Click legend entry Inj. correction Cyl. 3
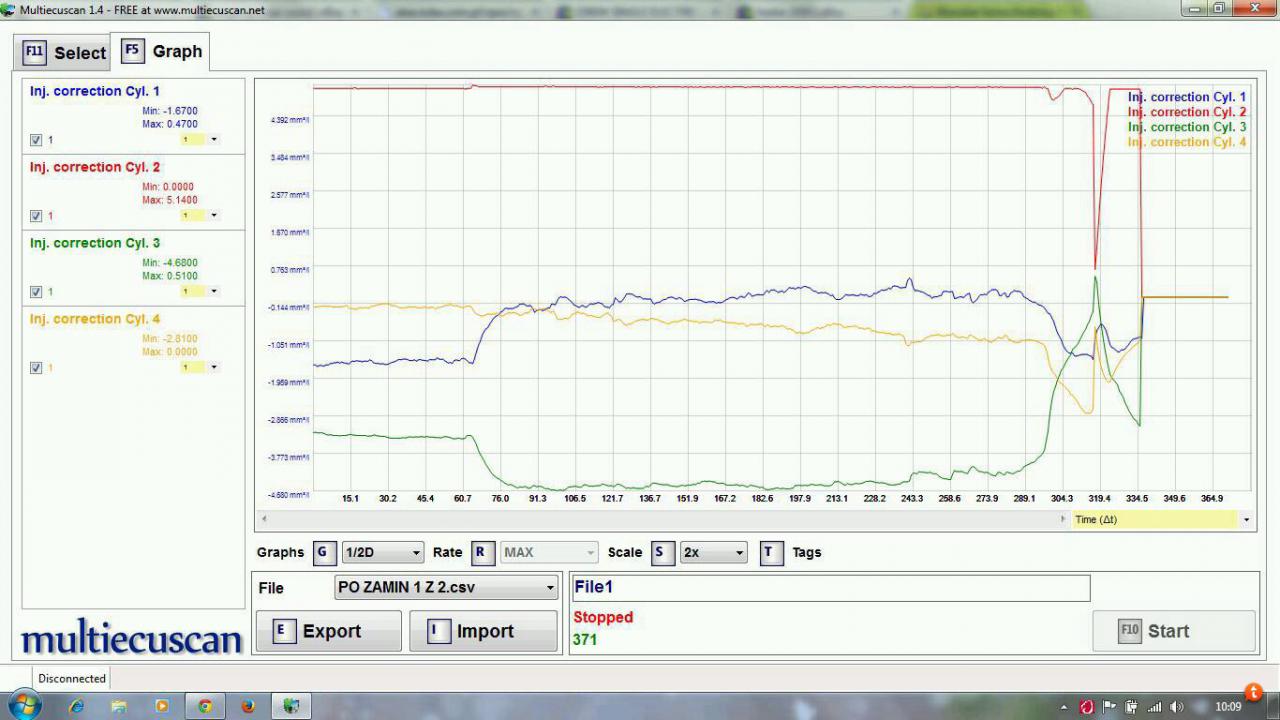Screen dimensions: 1280x720 [1187, 127]
